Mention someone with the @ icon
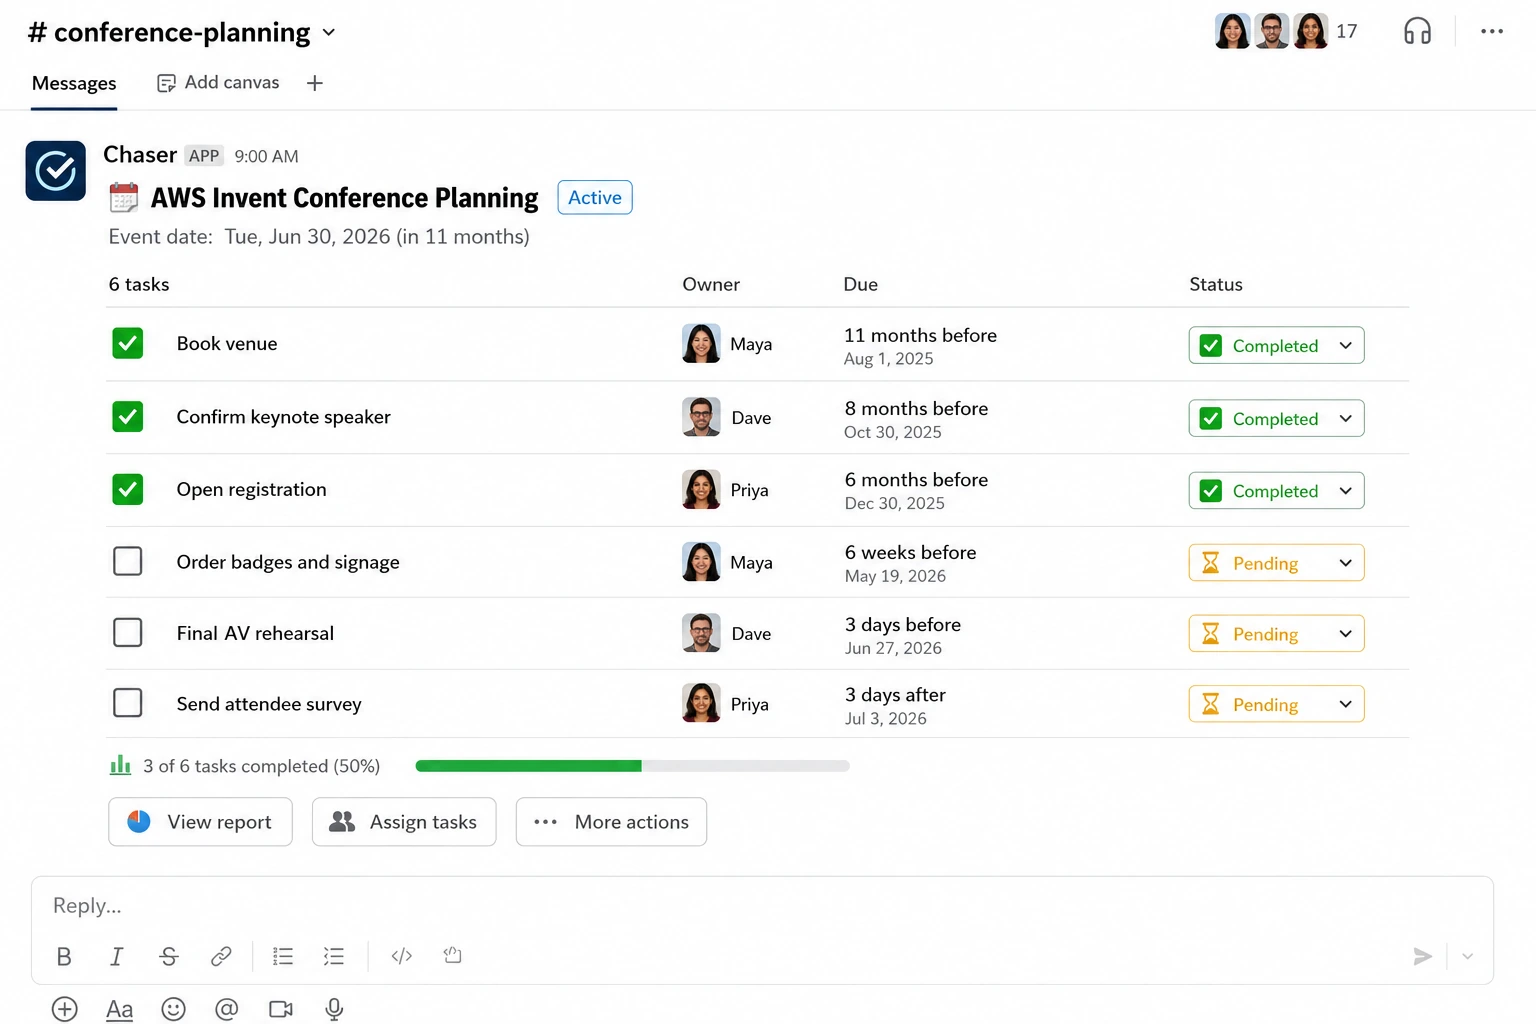 tap(227, 1009)
